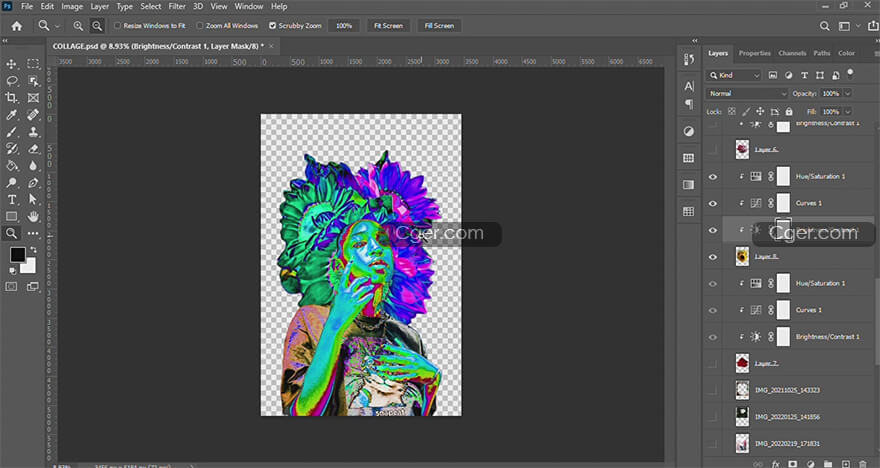
Task: Click the Add layer style fx icon
Action: [x=776, y=464]
